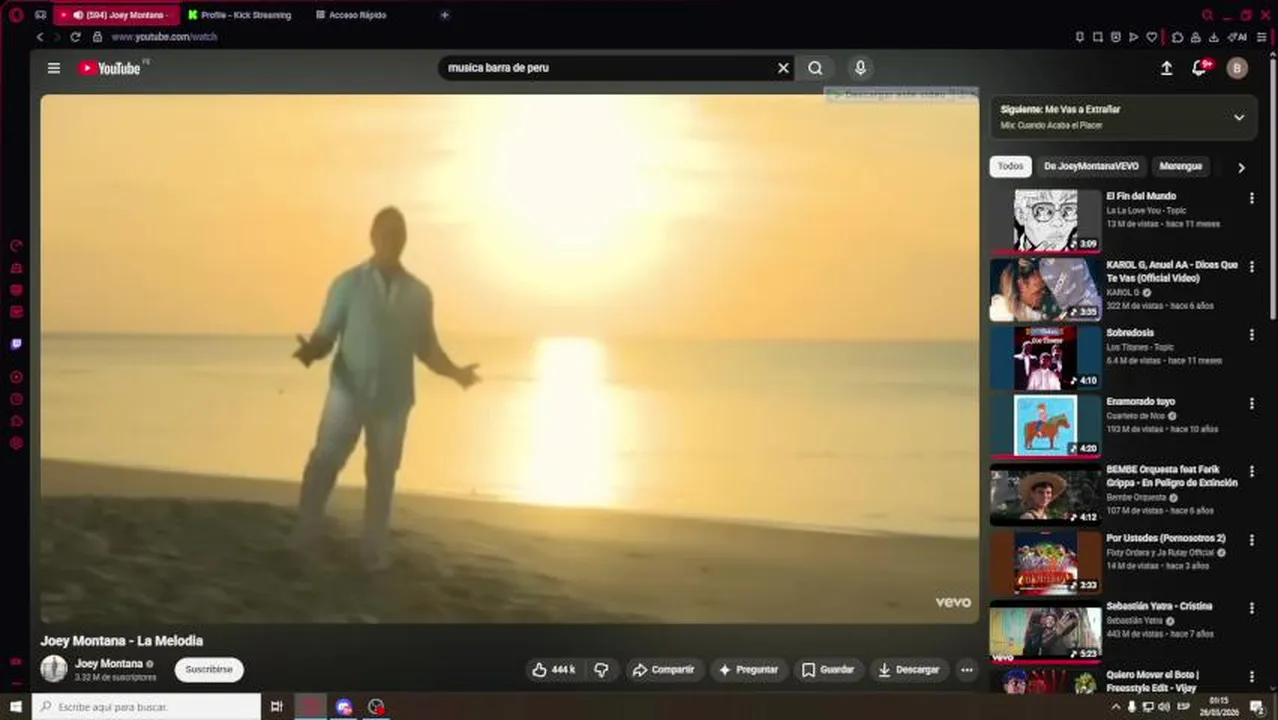Take a snapshot with the camera icon

pyautogui.click(x=1097, y=37)
